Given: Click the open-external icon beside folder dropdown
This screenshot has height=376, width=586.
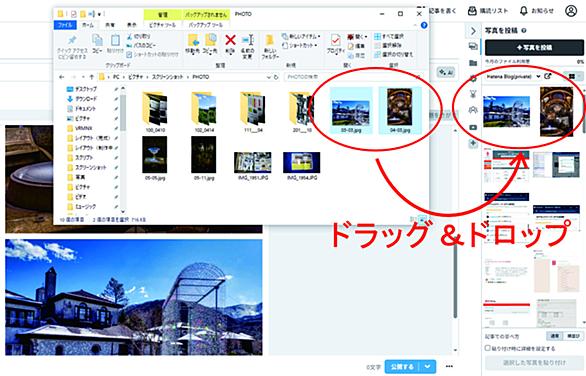Looking at the screenshot, I should (548, 76).
